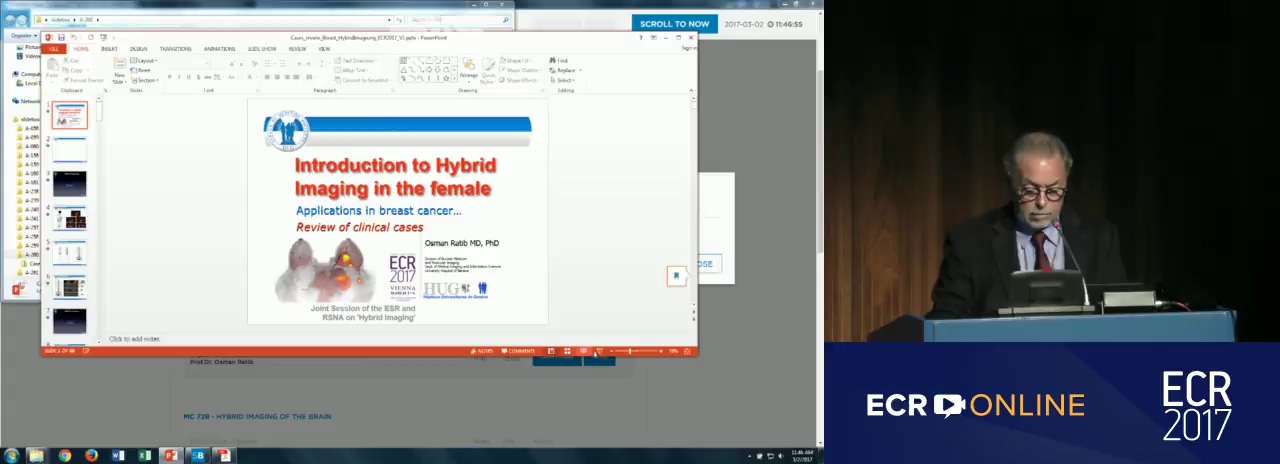1280x464 pixels.
Task: Switch to Normal view in status bar
Action: 551,351
